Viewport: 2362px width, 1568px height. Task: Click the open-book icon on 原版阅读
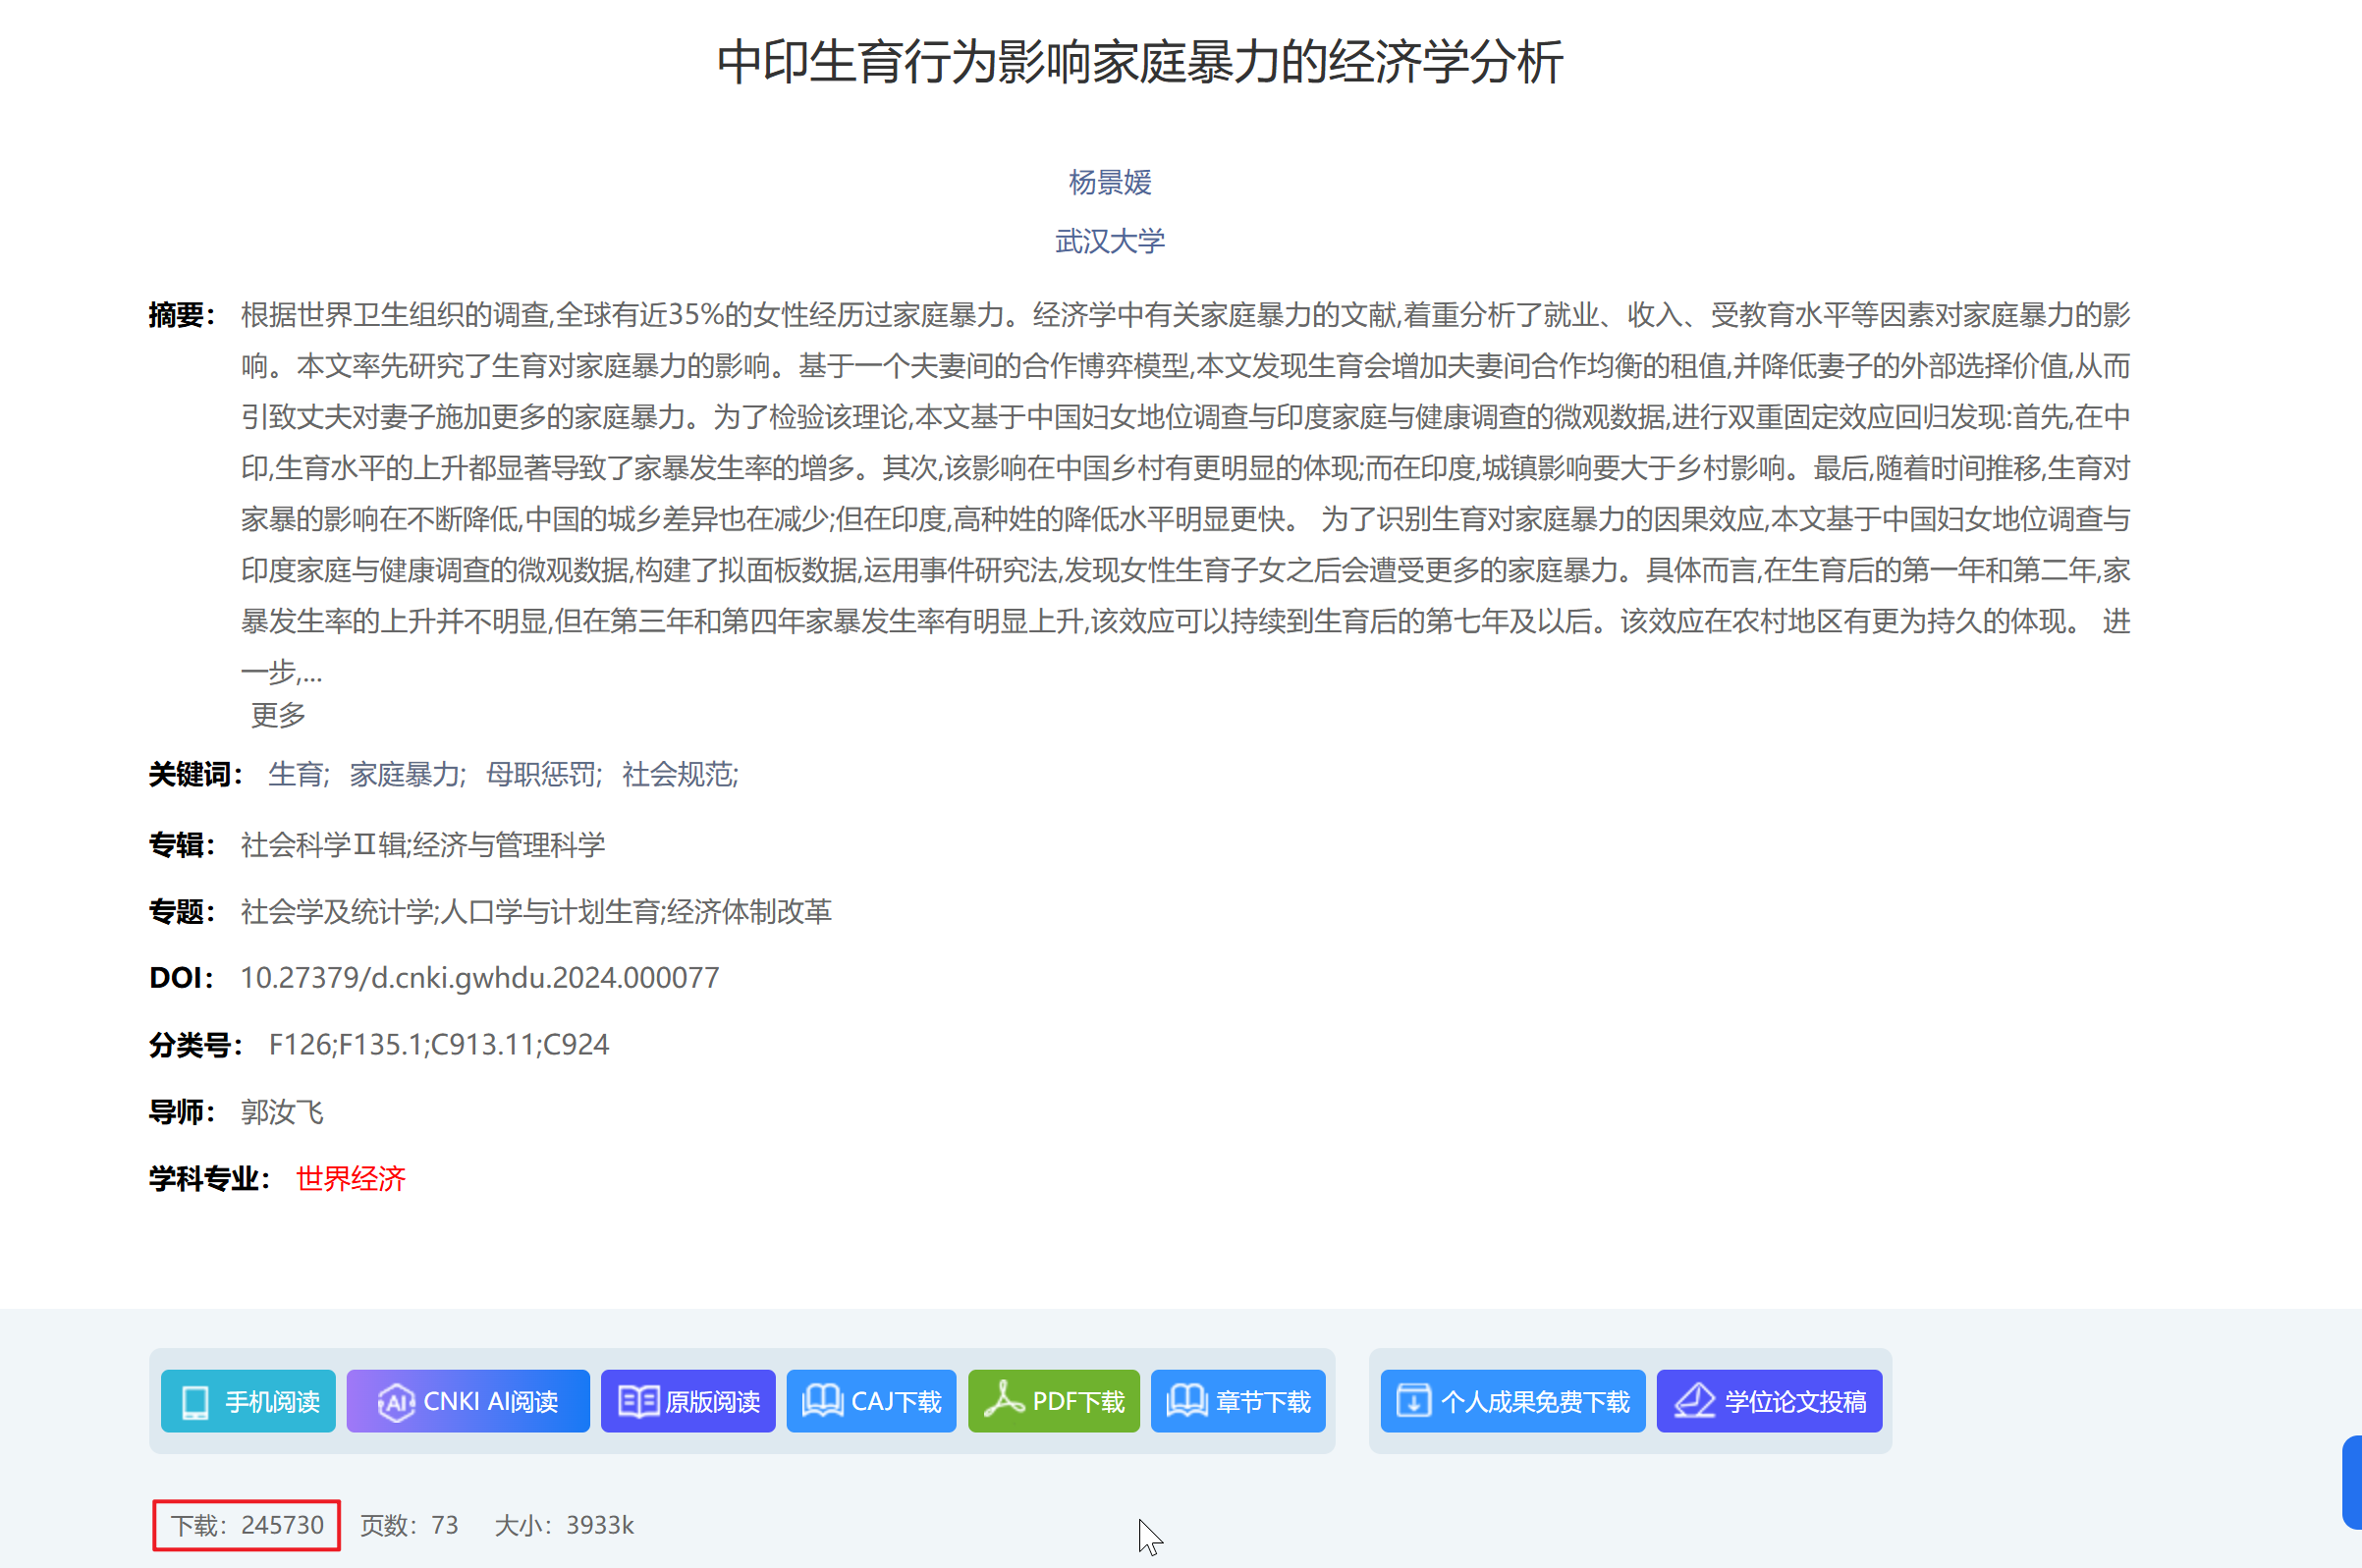[637, 1402]
